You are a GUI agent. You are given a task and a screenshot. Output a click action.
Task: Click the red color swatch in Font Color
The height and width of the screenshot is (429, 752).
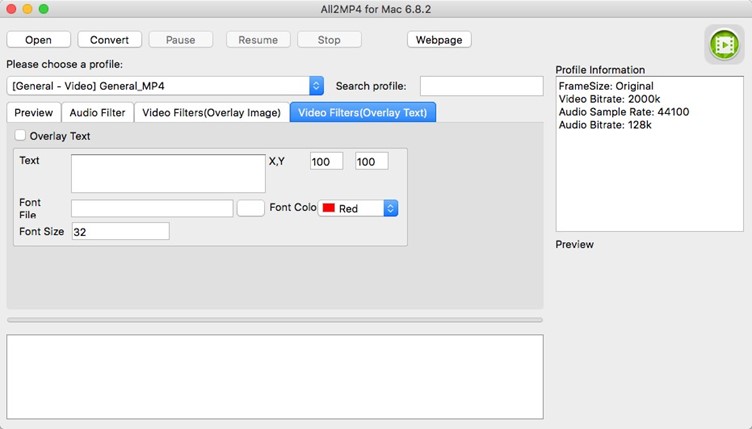(x=329, y=208)
